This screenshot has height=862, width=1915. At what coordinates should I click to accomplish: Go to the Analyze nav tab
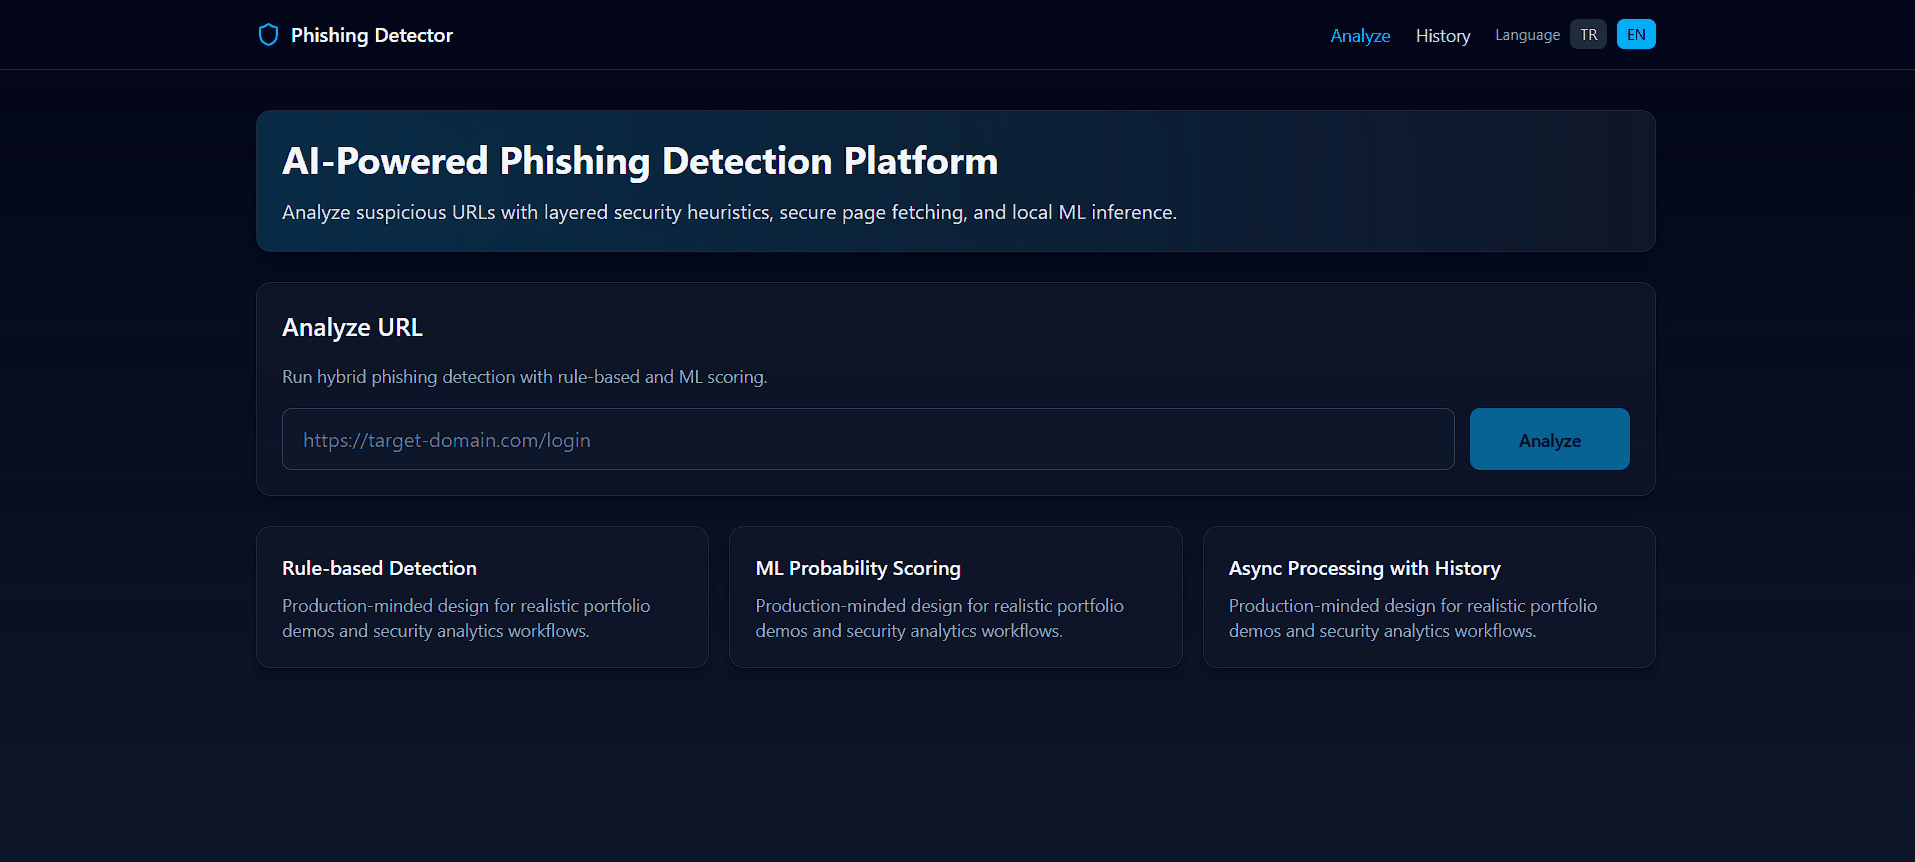click(1360, 35)
